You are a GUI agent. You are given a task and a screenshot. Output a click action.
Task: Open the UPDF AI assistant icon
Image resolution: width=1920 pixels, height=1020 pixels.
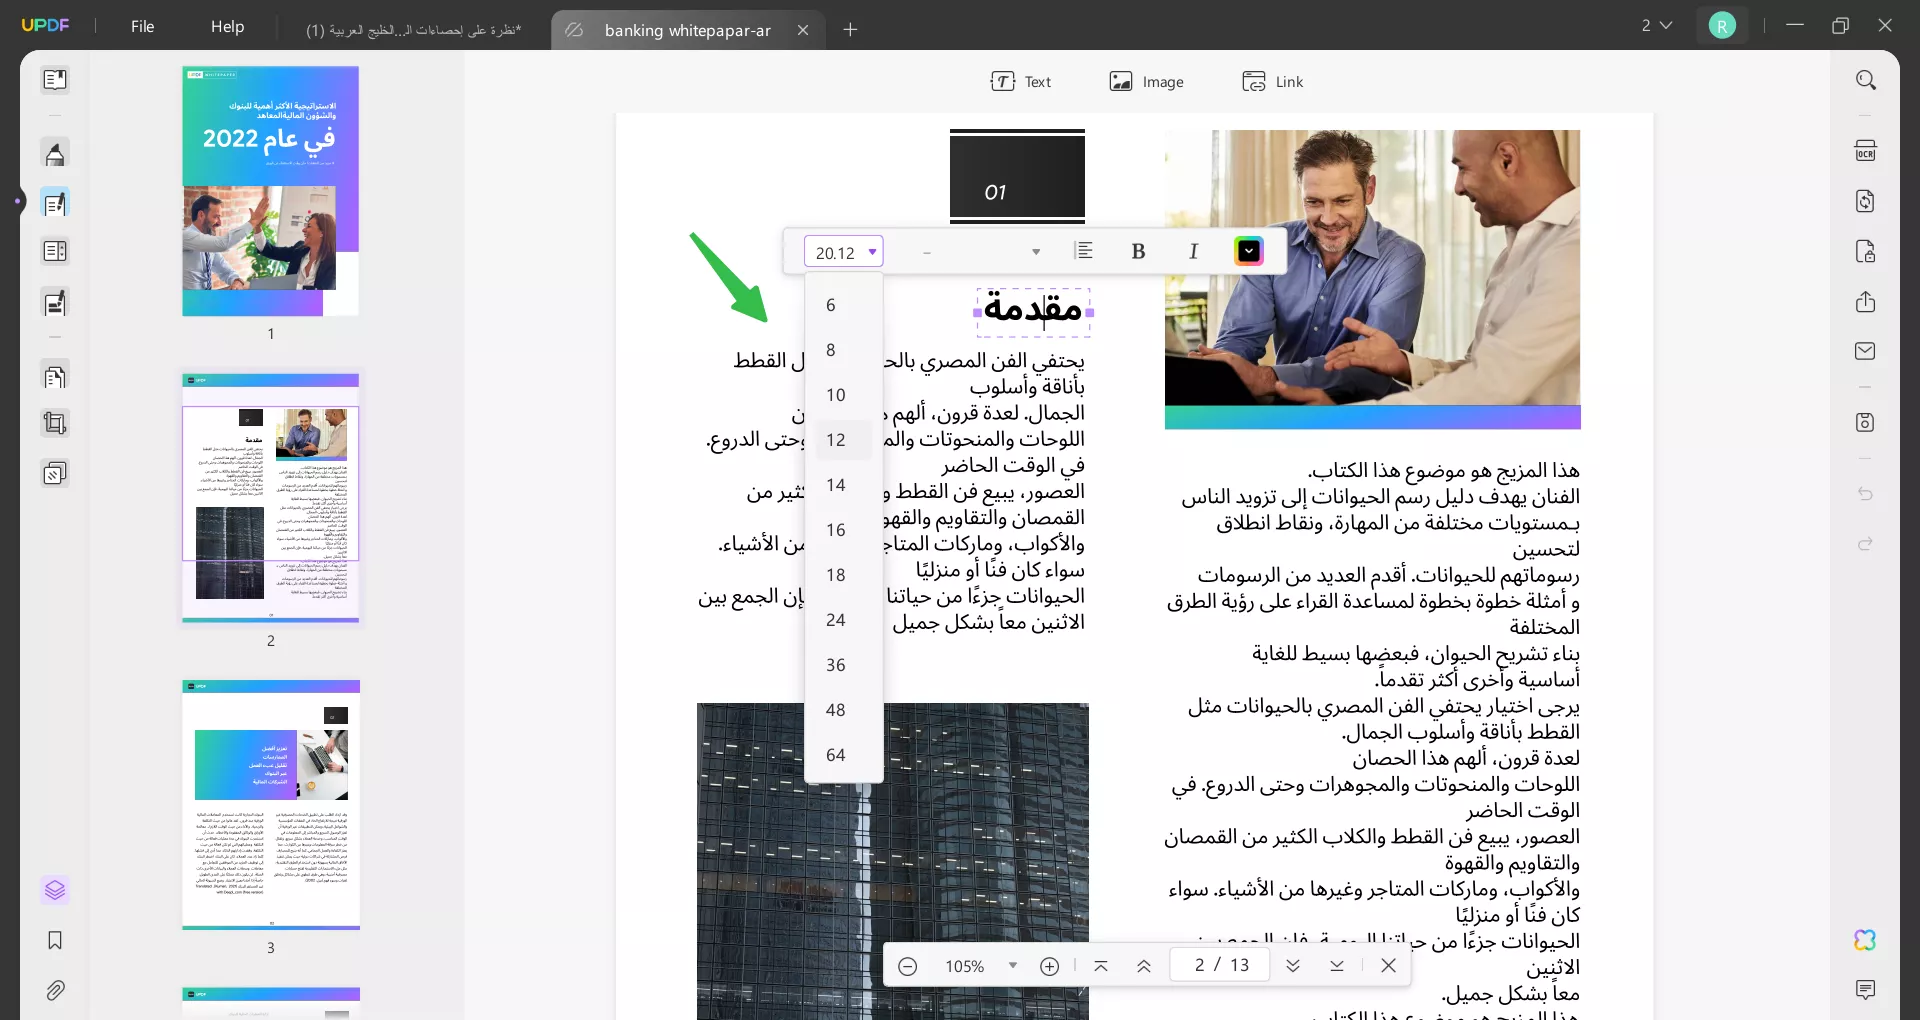click(1866, 941)
